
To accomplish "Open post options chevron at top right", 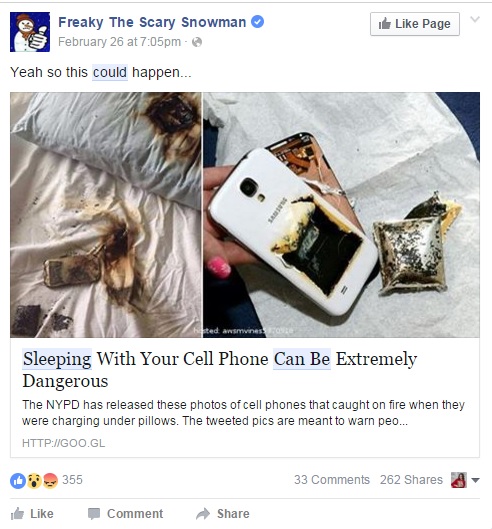I will pos(475,19).
